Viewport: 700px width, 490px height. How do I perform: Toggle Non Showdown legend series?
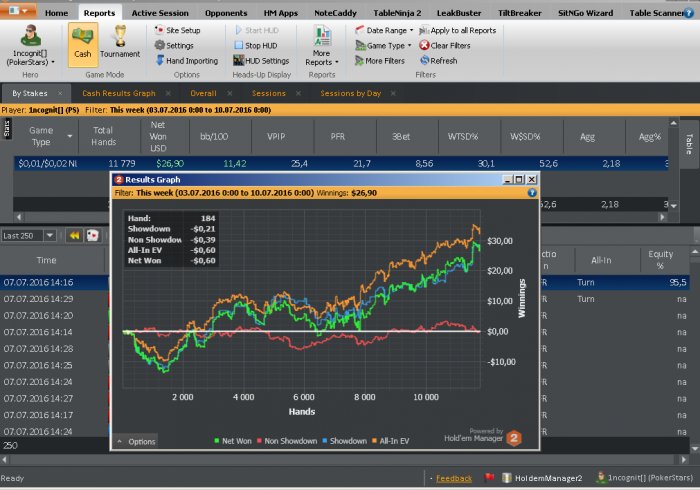[287, 441]
